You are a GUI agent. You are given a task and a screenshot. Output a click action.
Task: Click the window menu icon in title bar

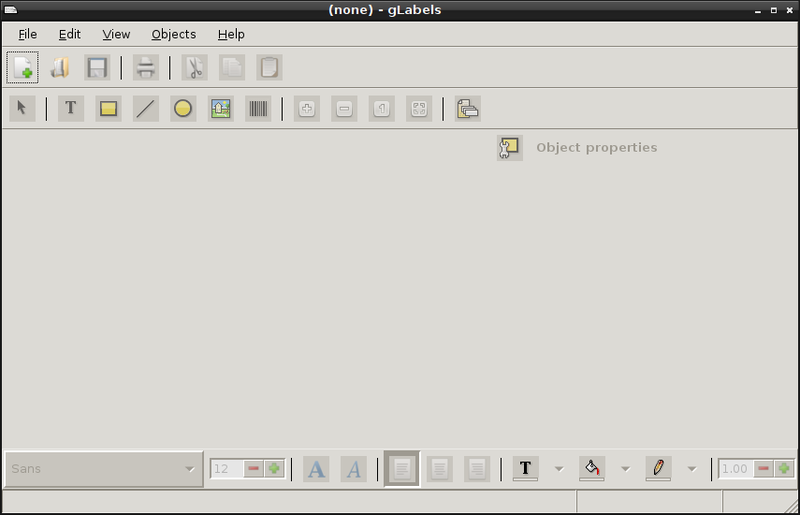coord(11,10)
